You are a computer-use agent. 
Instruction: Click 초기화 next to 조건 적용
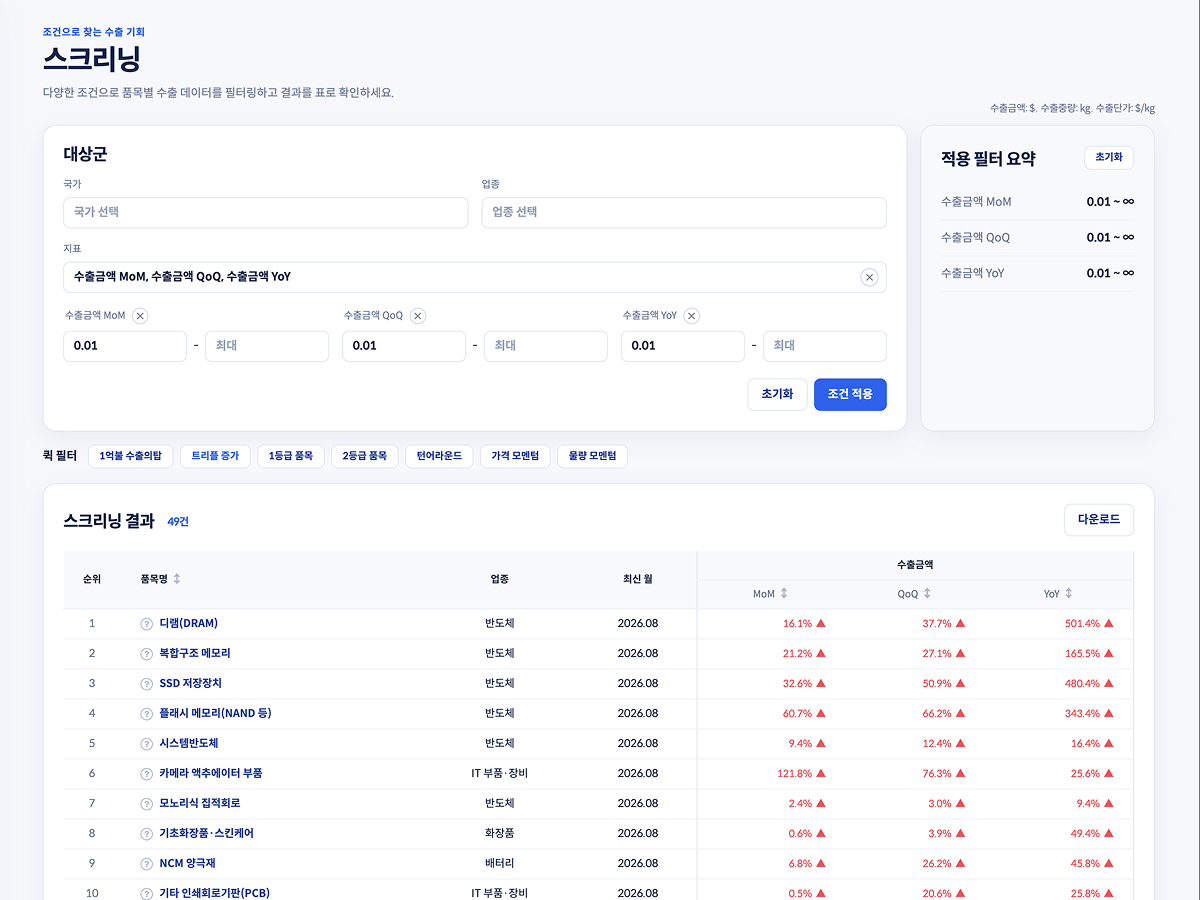[x=777, y=394]
